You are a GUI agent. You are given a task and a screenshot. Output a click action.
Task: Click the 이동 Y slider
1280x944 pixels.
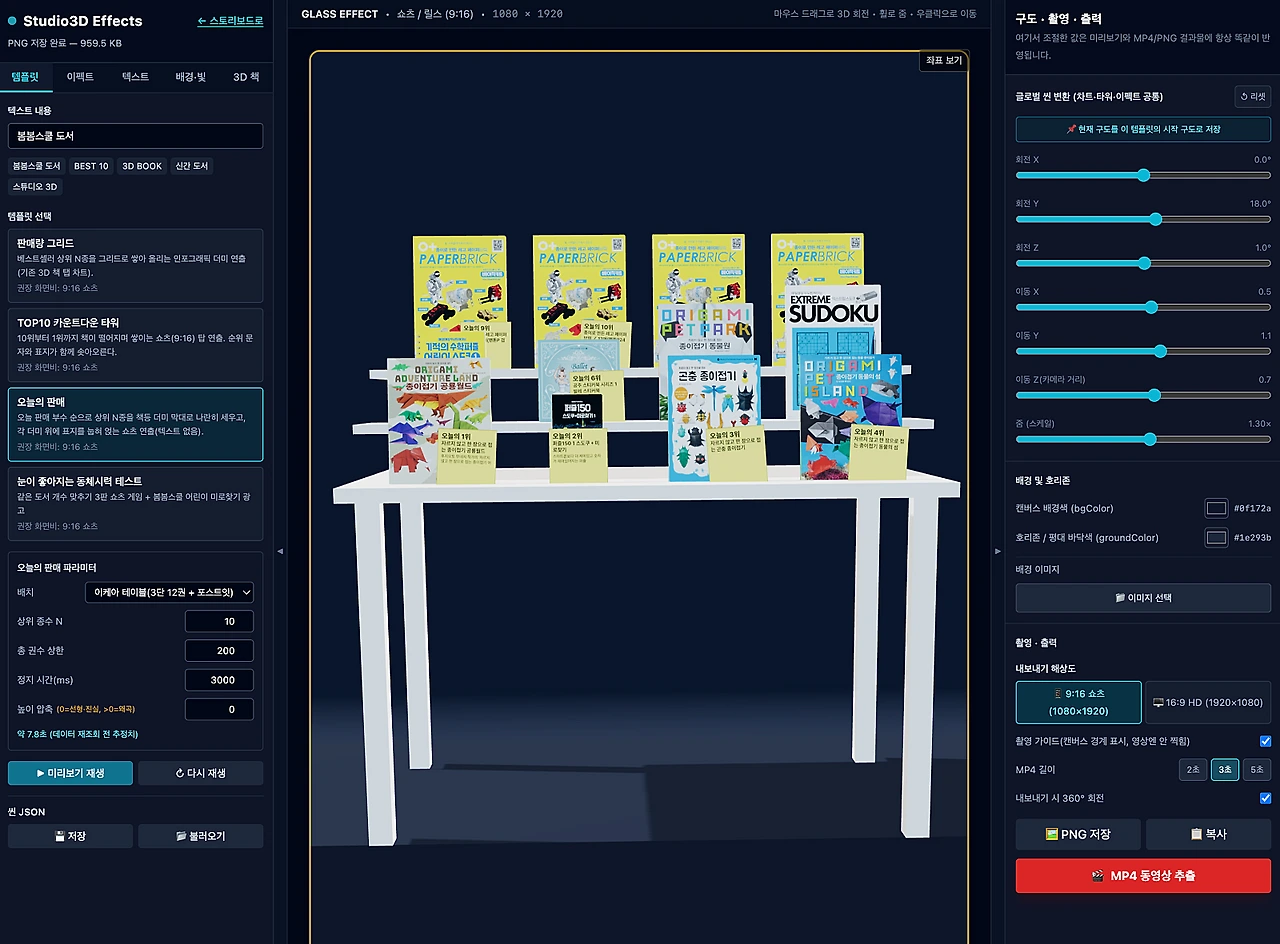tap(1143, 351)
